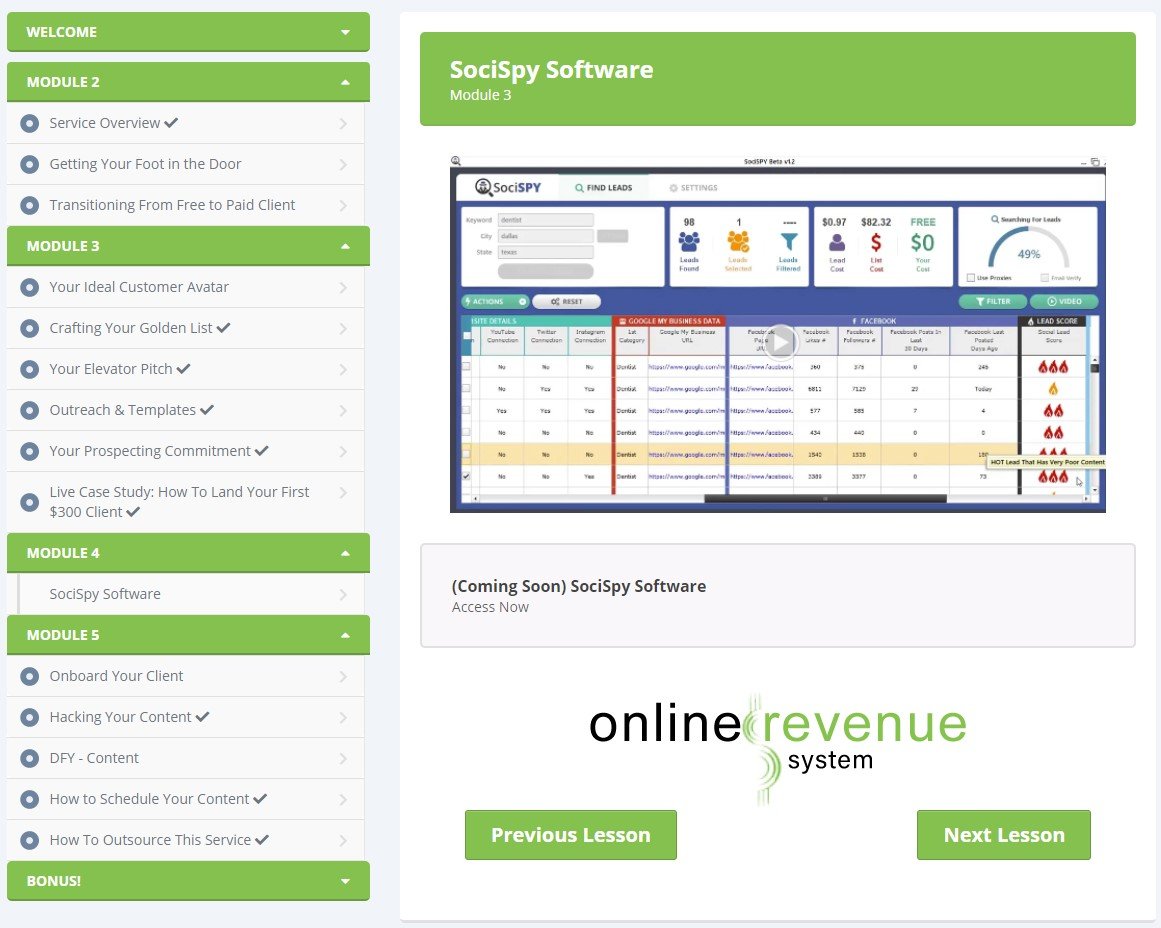Click the lesson icon beside DFY - Content
1161x928 pixels.
tap(29, 758)
